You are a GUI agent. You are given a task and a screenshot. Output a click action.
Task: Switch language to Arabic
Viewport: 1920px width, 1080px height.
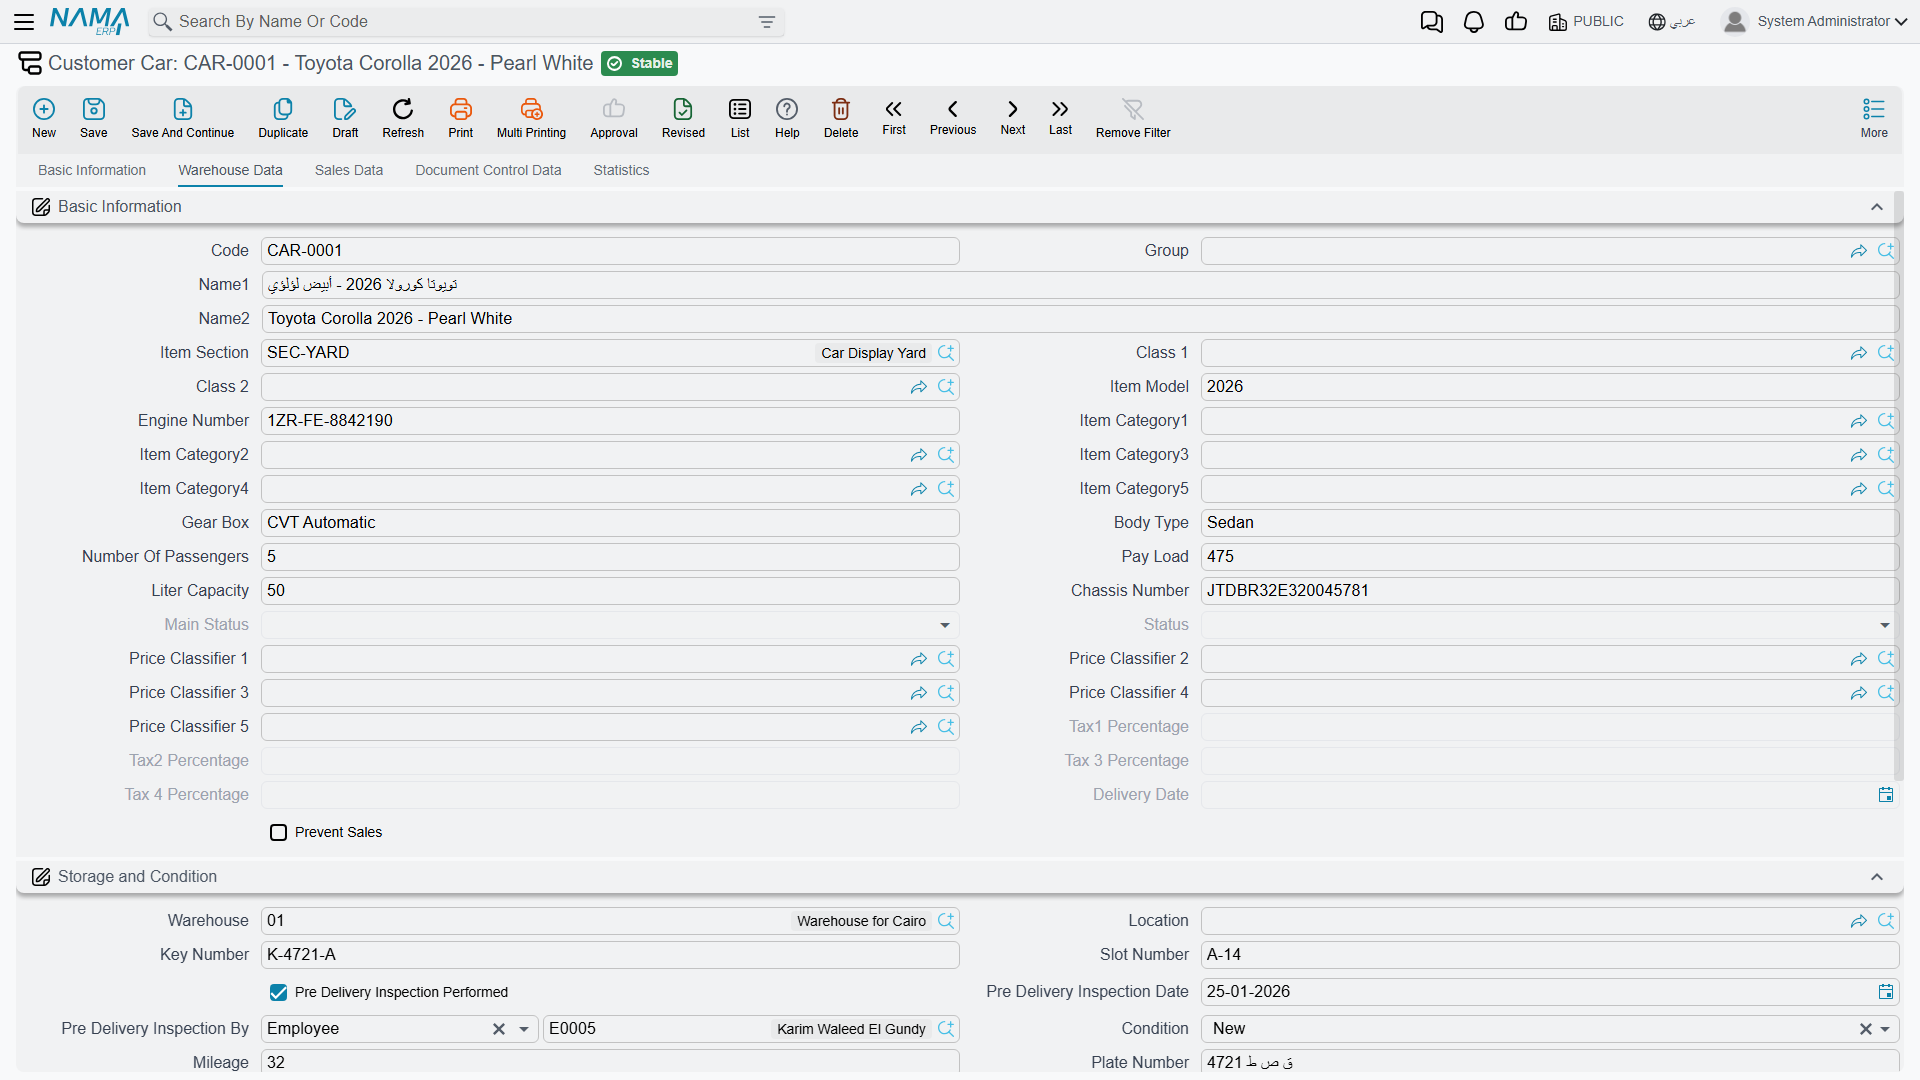[x=1671, y=21]
